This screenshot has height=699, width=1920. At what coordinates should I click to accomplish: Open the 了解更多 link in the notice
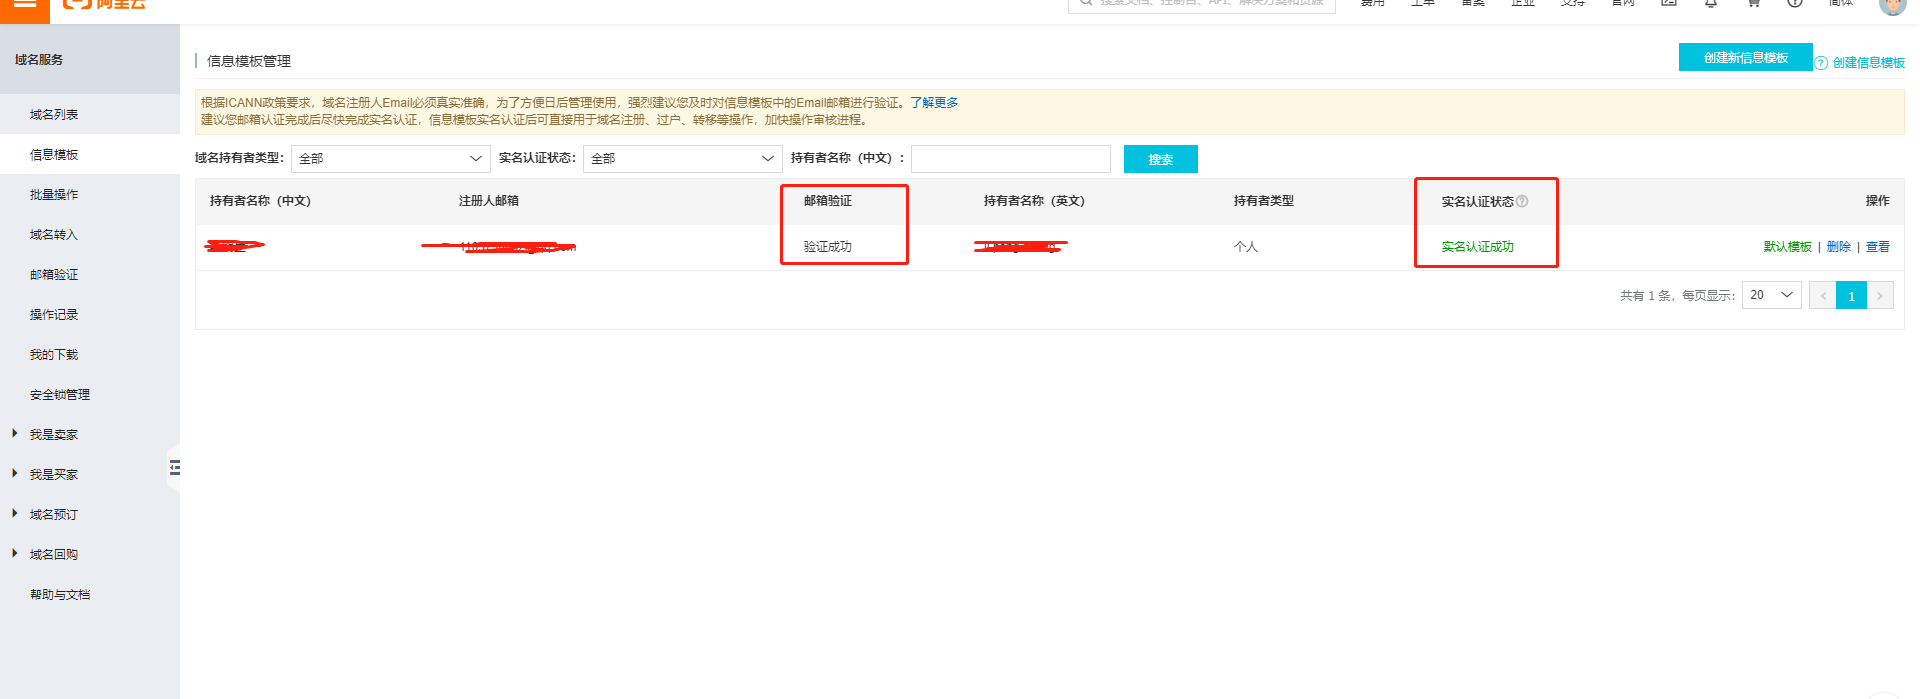[x=934, y=102]
